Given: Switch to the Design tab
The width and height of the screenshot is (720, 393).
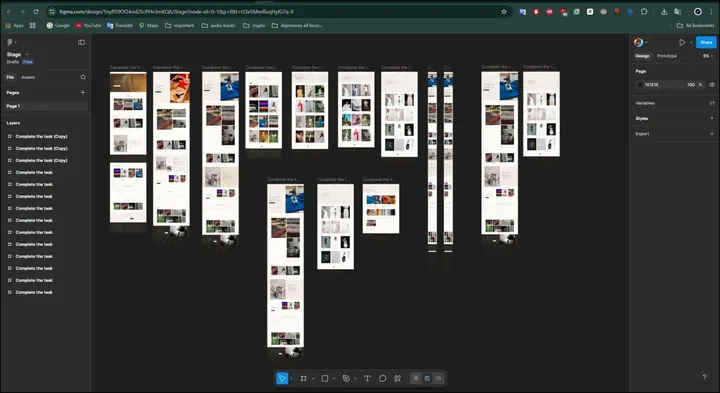Looking at the screenshot, I should [x=642, y=56].
